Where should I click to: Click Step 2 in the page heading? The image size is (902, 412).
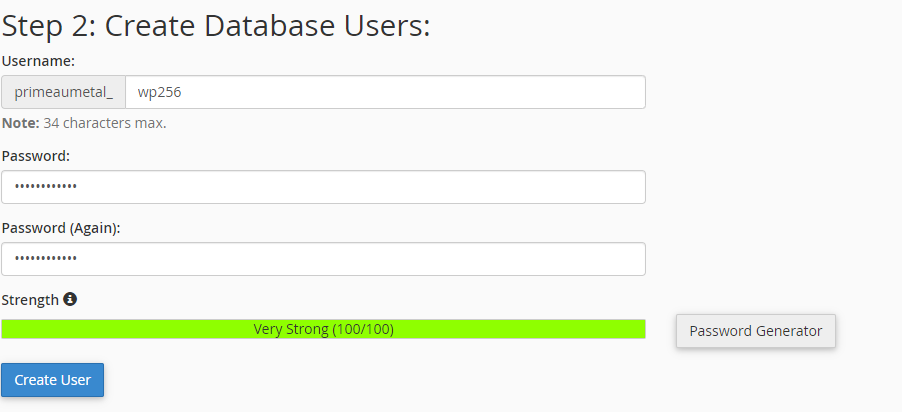pyautogui.click(x=48, y=25)
